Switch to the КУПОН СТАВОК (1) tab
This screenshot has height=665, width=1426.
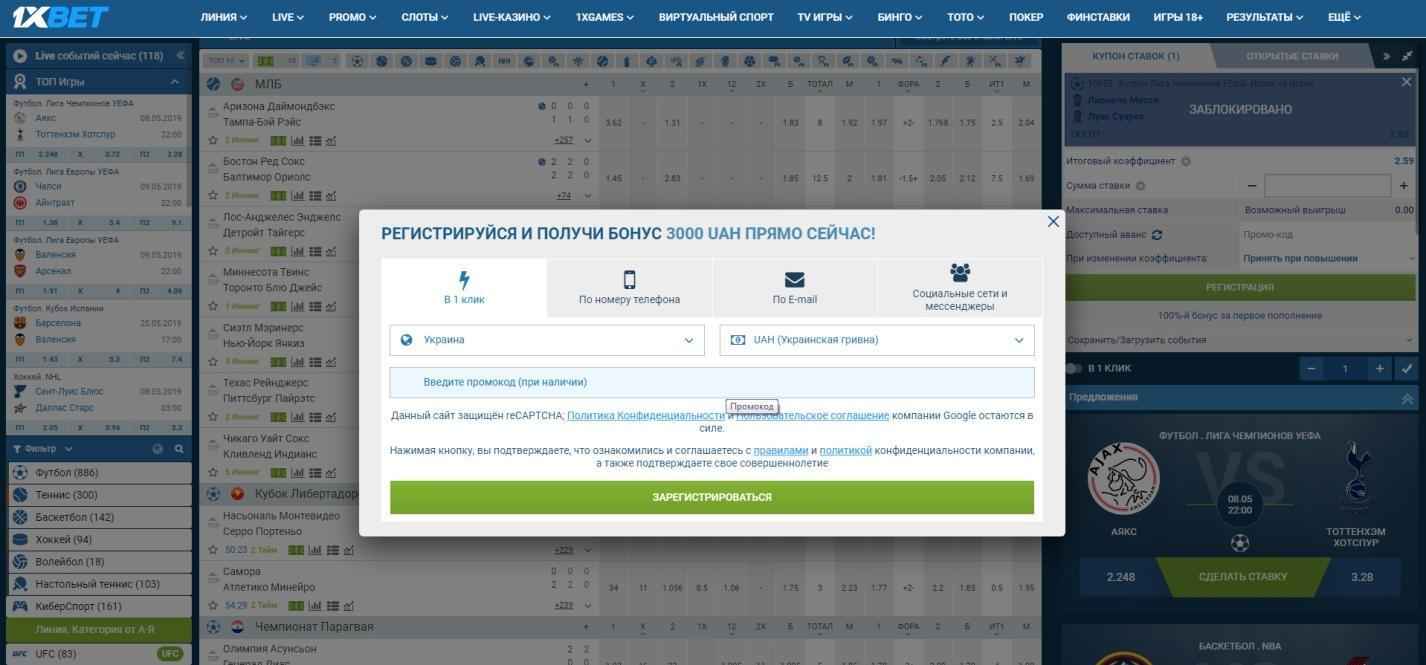click(x=1136, y=56)
